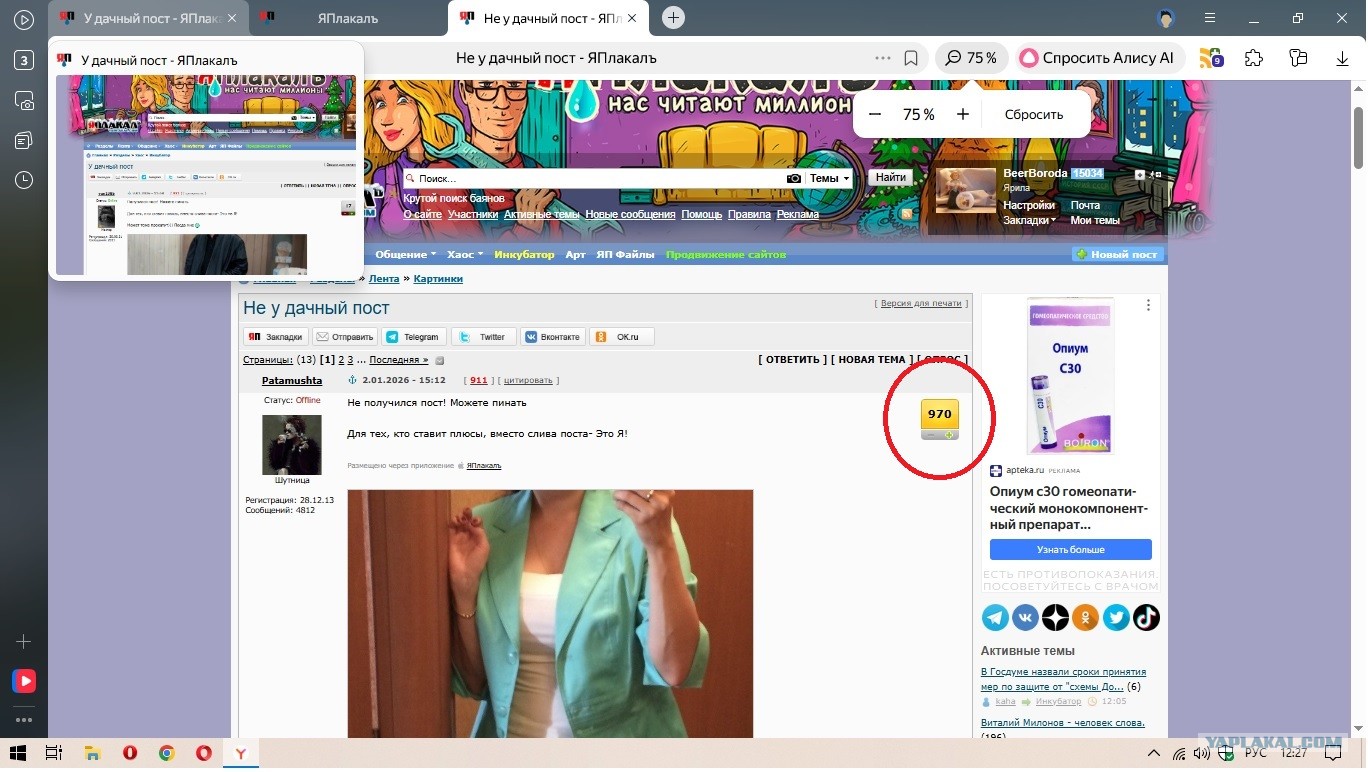The image size is (1368, 772).
Task: Open the round Twitter social icon
Action: pos(1116,618)
